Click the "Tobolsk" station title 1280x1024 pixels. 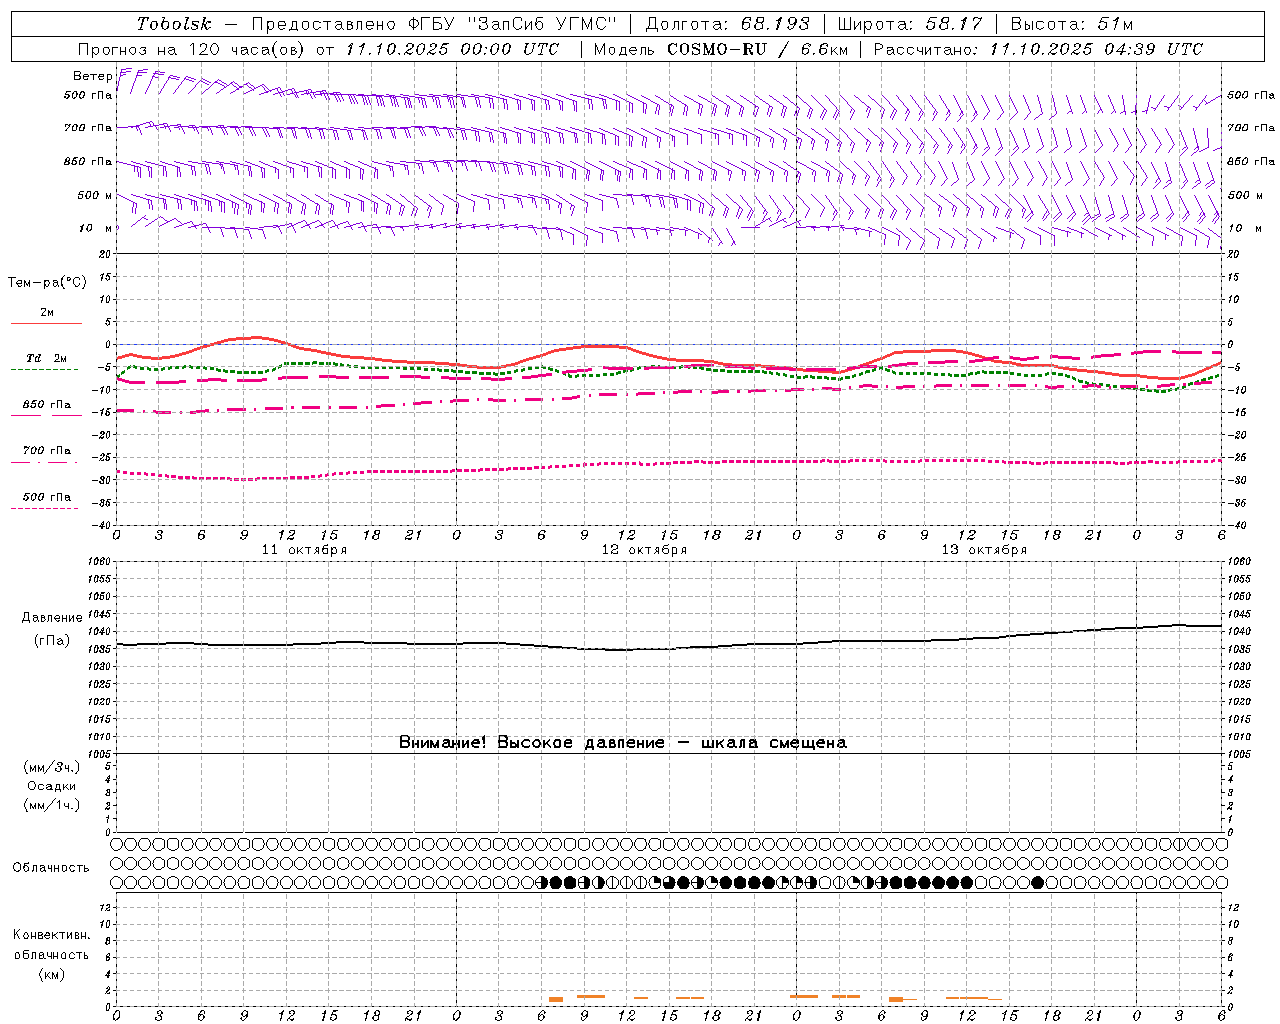click(x=174, y=24)
